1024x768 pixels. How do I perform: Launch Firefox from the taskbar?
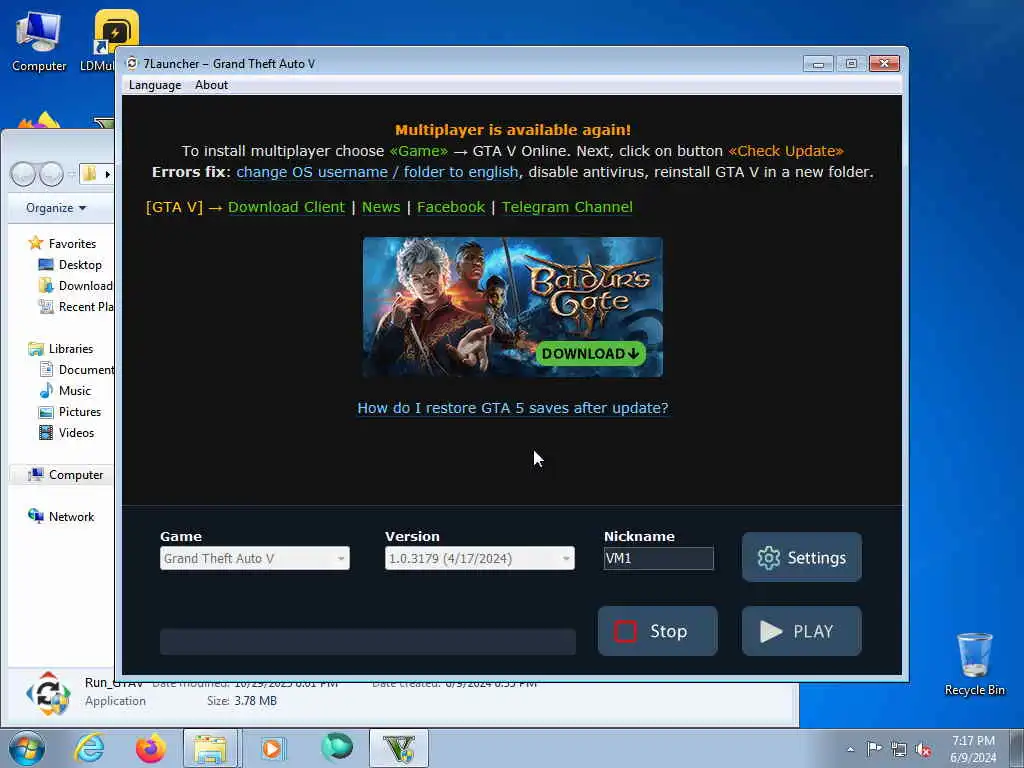click(x=151, y=748)
